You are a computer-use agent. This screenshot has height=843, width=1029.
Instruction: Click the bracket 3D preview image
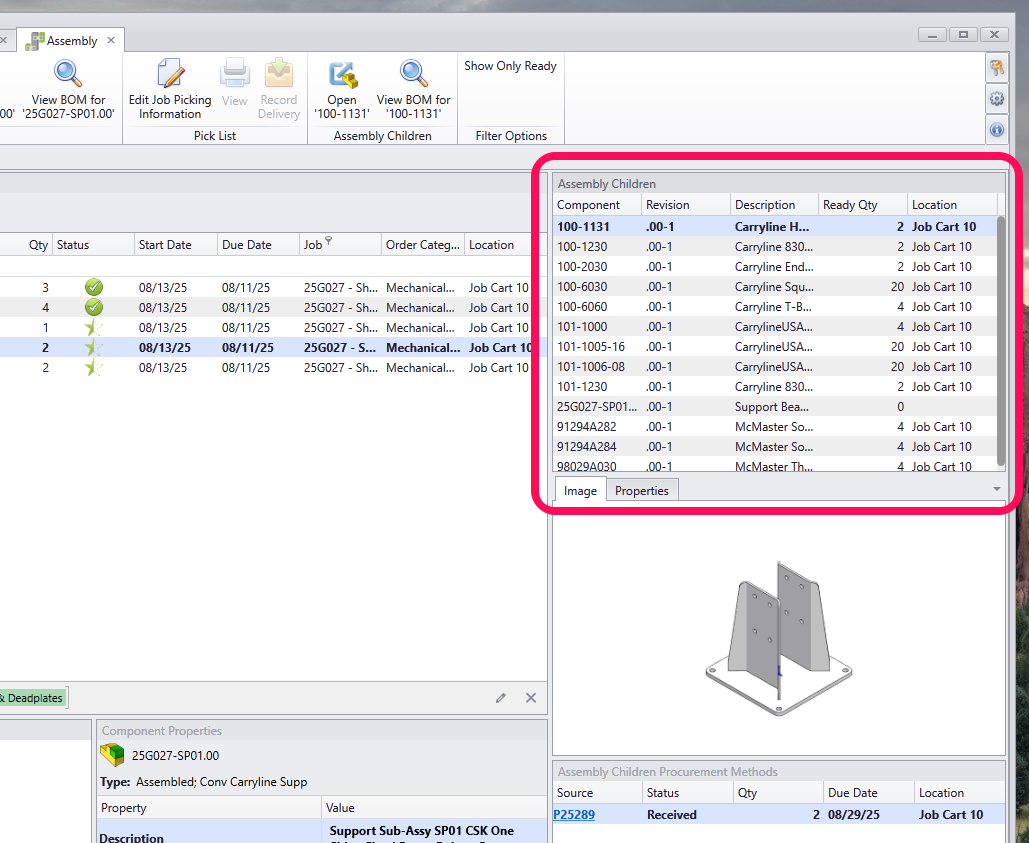[x=777, y=638]
